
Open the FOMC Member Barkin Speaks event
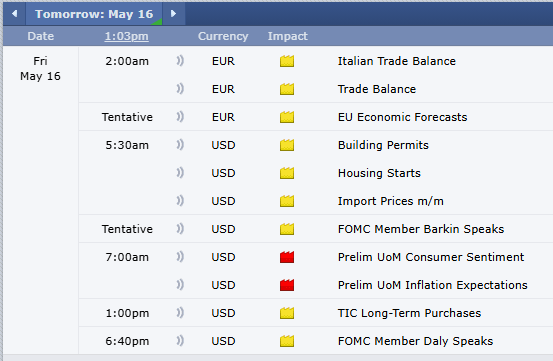pos(421,229)
